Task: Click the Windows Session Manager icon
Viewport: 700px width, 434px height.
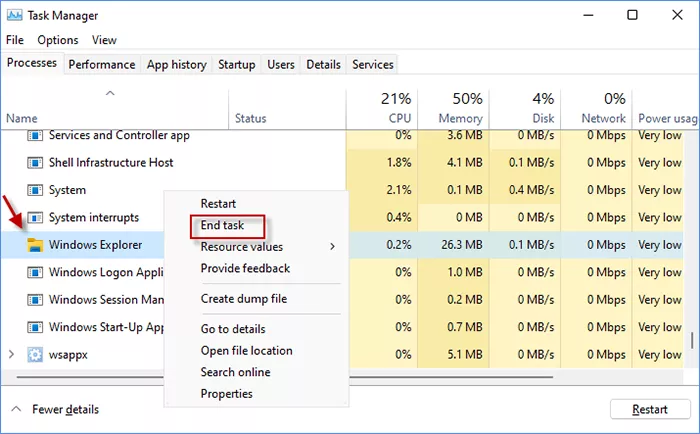Action: tap(35, 300)
